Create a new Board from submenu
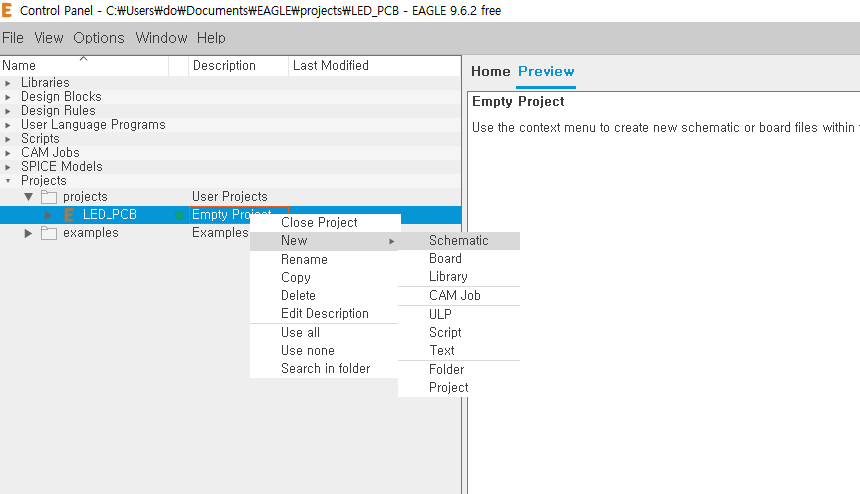860x494 pixels. click(459, 259)
